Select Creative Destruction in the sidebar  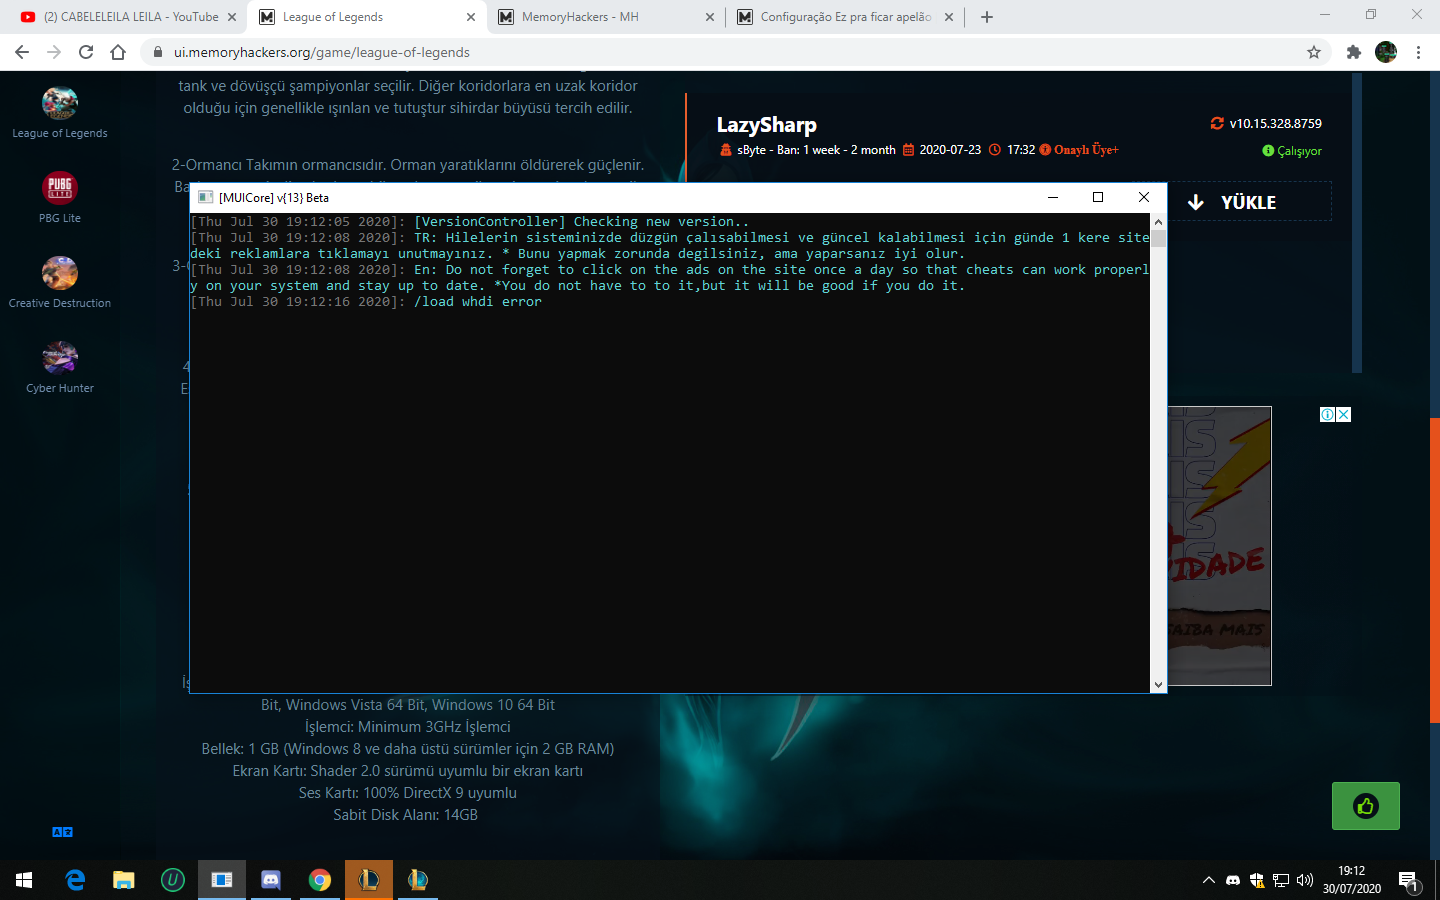(60, 282)
